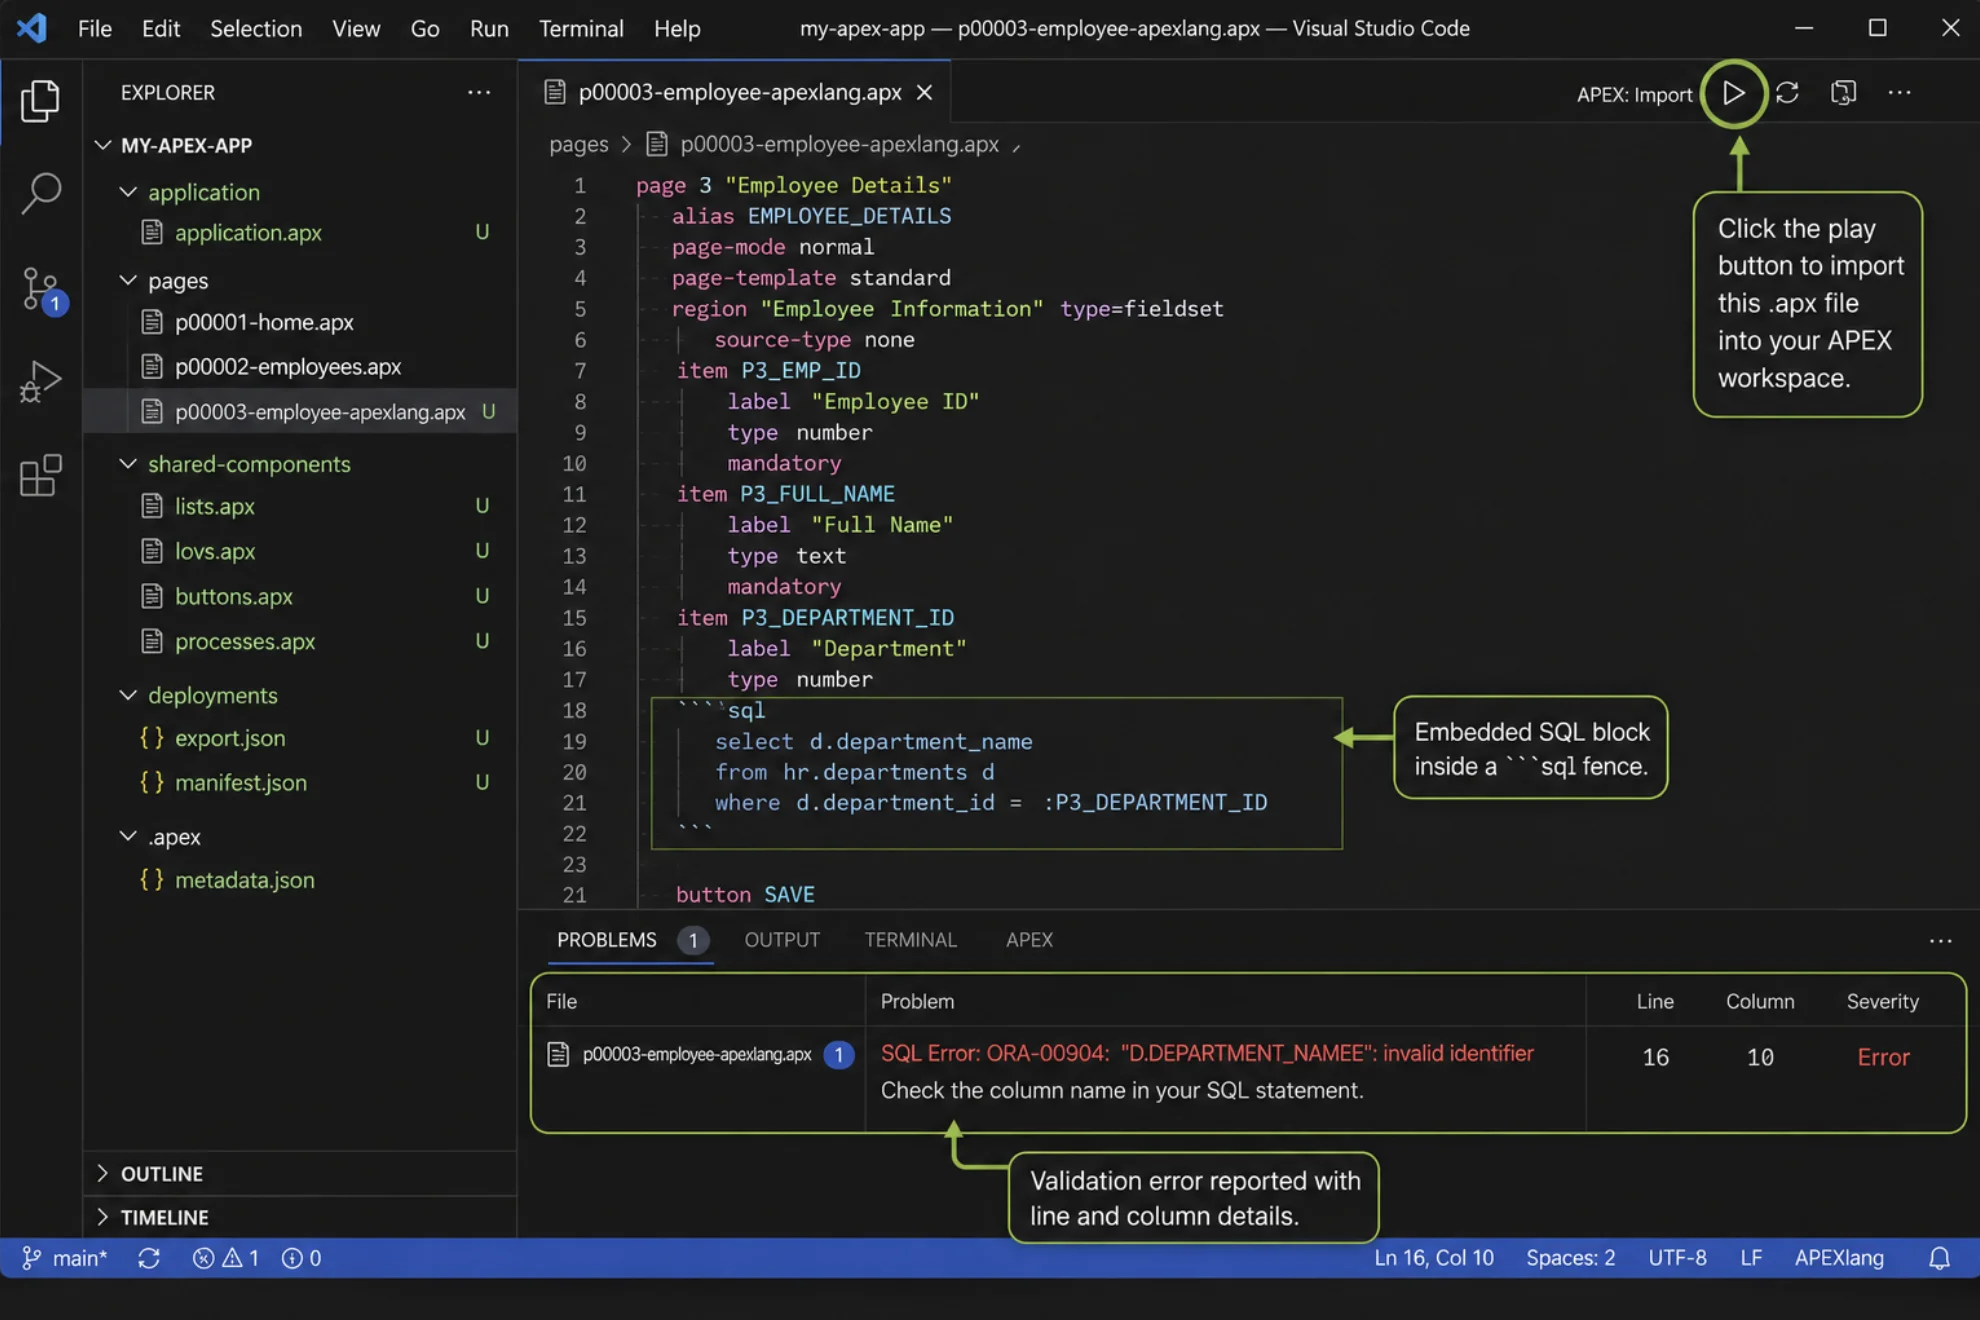This screenshot has width=1980, height=1320.
Task: Click file icon in Problems row
Action: point(558,1054)
